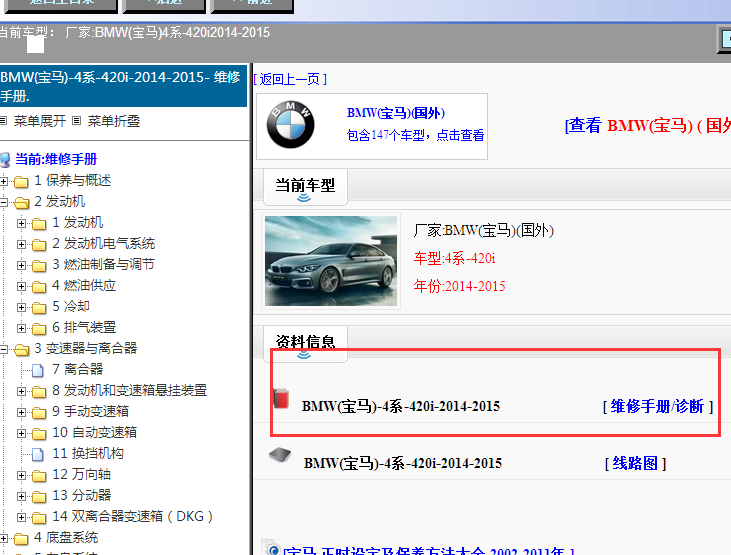Select tree item 8 发动机和变速箱悬挂装置
Image resolution: width=731 pixels, height=555 pixels.
tap(129, 390)
